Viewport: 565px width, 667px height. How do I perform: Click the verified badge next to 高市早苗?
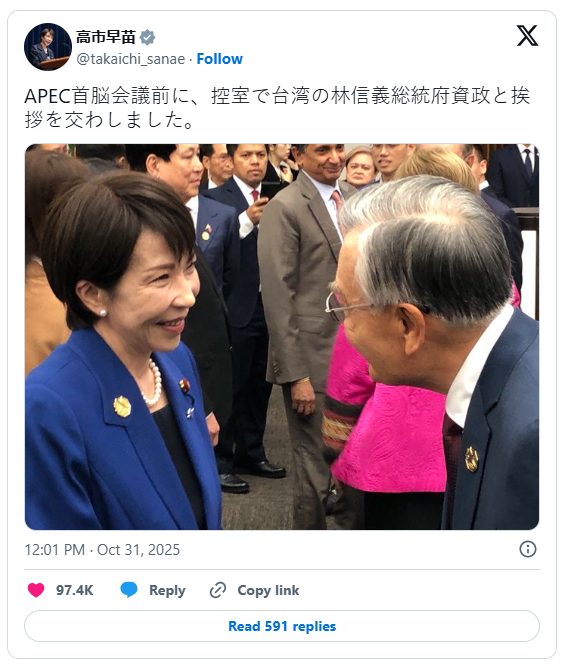[147, 37]
